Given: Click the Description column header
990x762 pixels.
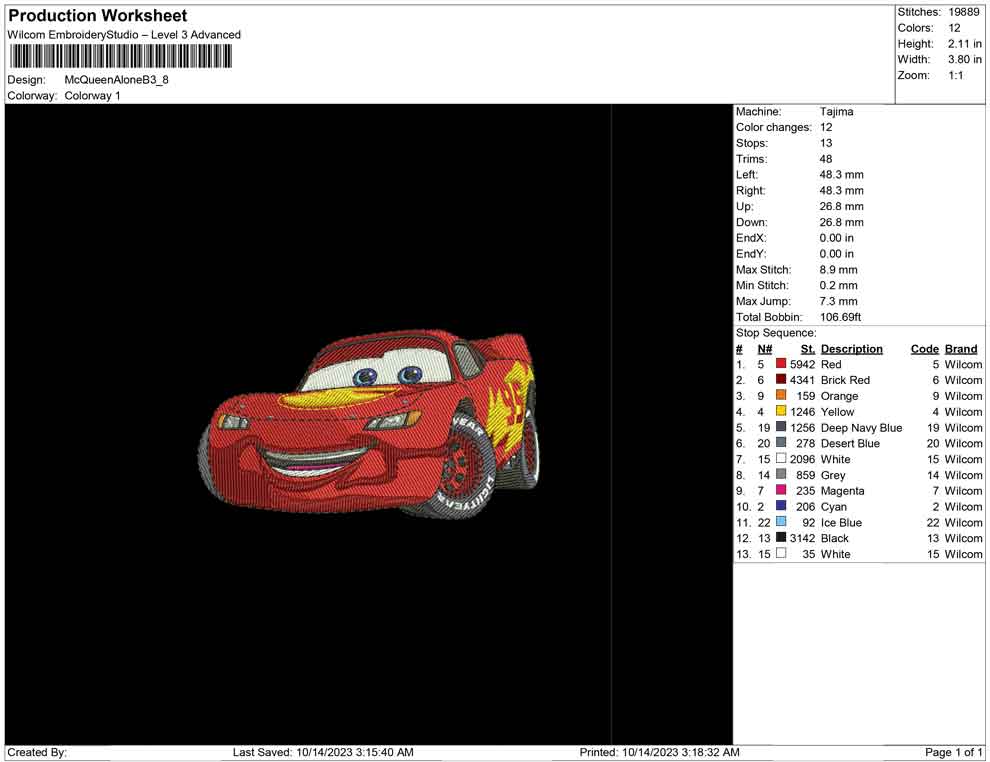Looking at the screenshot, I should pyautogui.click(x=851, y=349).
